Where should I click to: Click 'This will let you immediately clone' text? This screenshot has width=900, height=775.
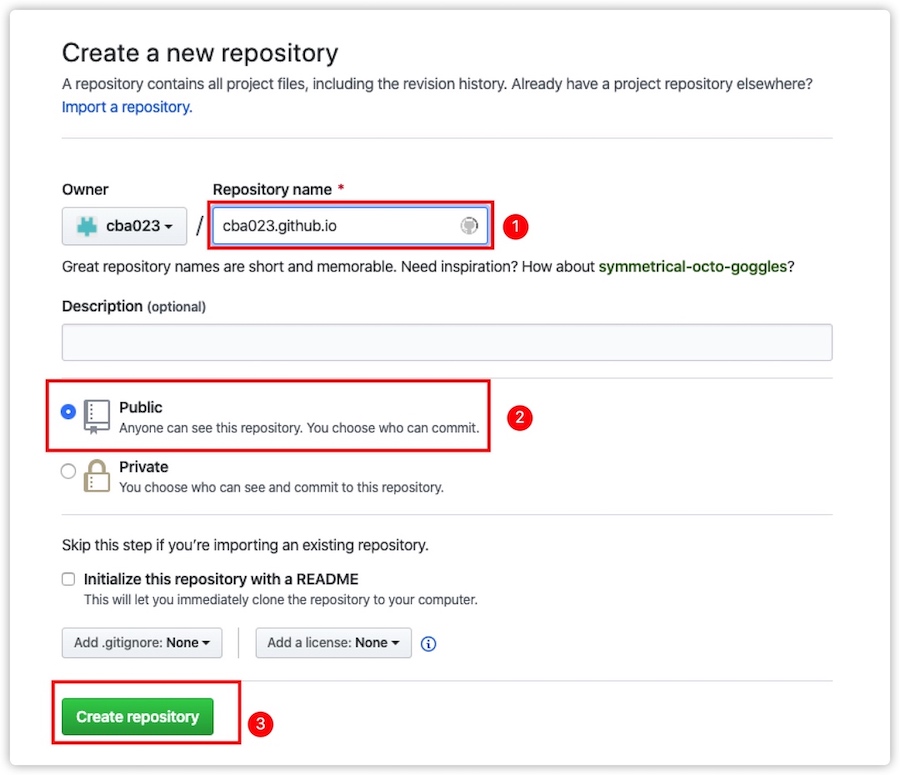(x=281, y=599)
